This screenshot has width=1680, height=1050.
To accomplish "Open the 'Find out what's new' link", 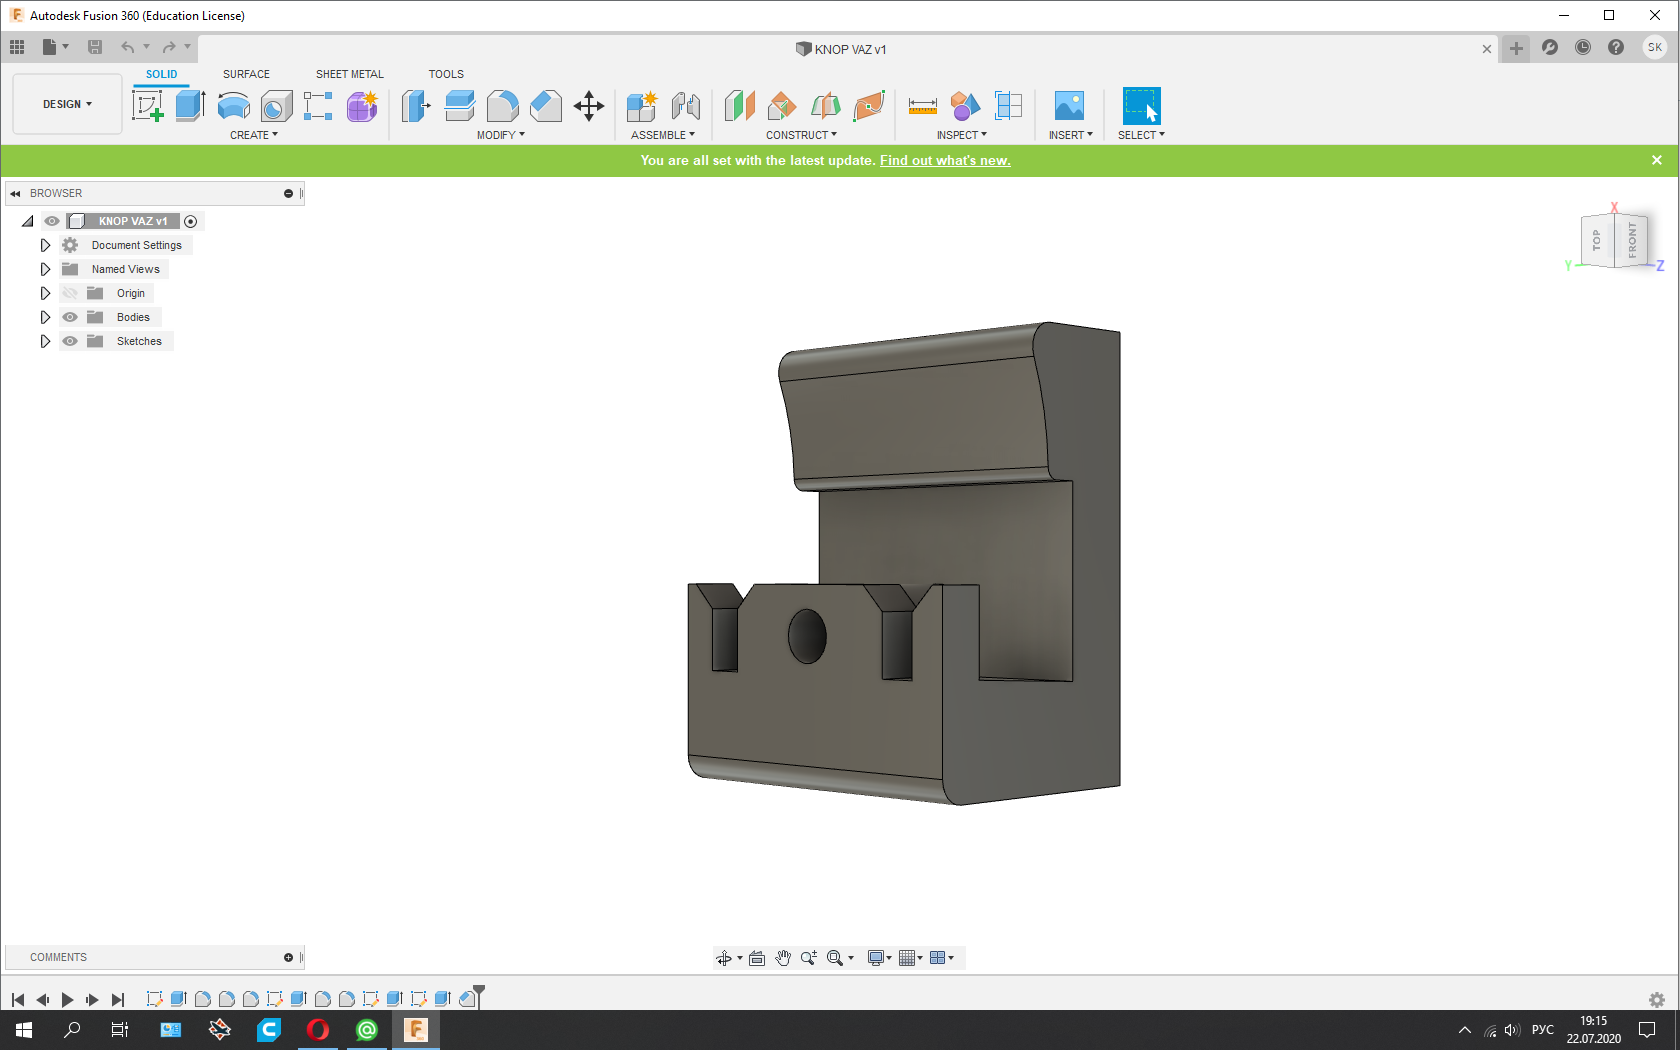I will (x=944, y=161).
